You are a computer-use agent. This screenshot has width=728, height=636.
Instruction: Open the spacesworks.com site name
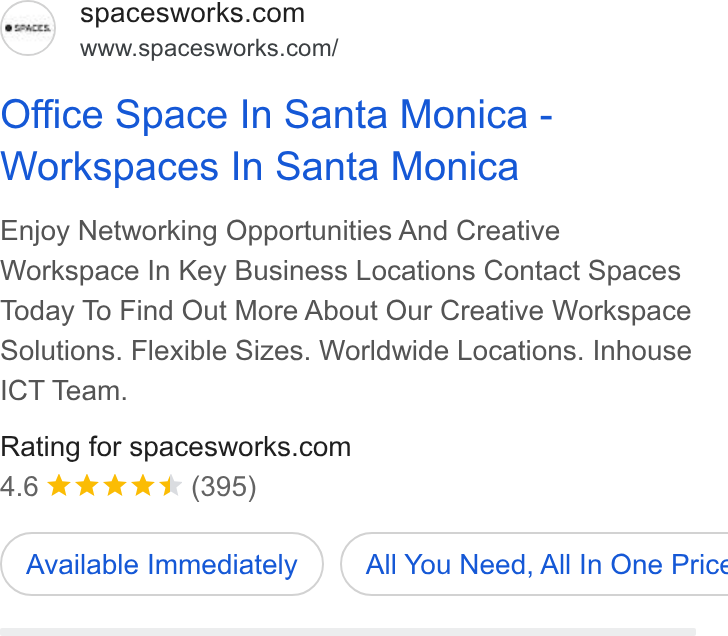click(x=192, y=13)
